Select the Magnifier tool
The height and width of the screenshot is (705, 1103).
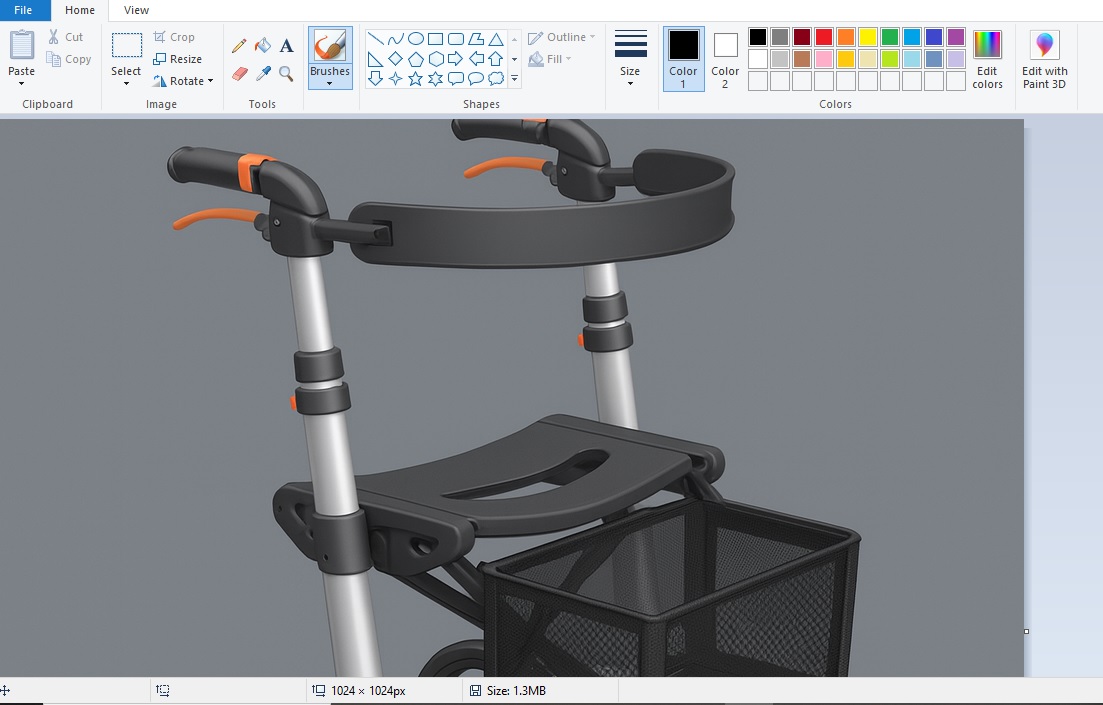(287, 73)
